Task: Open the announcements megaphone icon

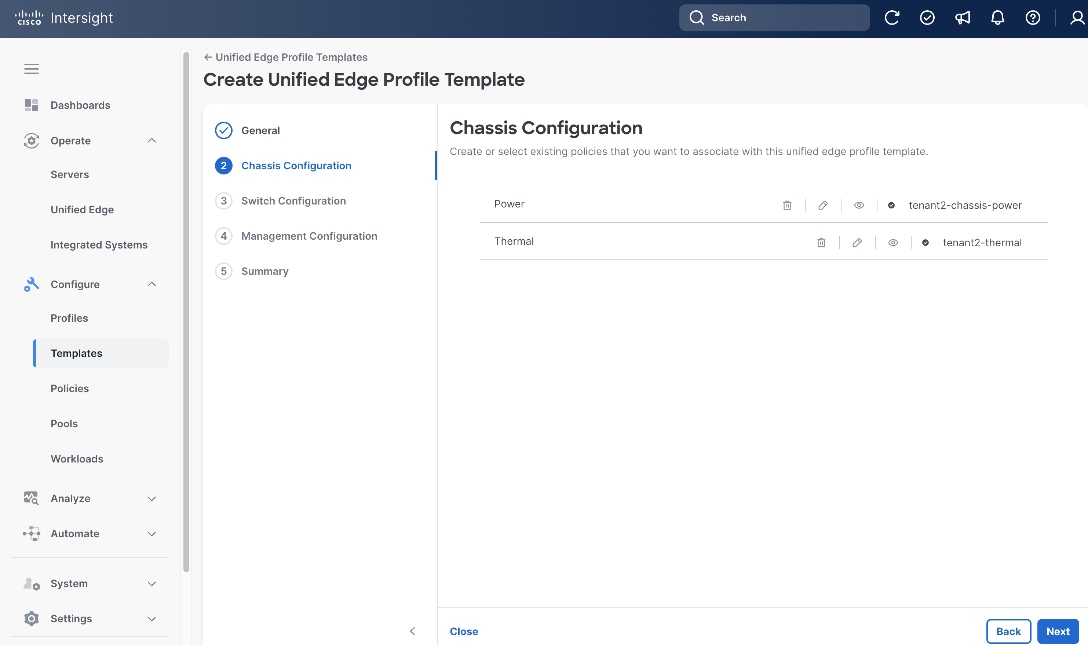Action: tap(962, 18)
